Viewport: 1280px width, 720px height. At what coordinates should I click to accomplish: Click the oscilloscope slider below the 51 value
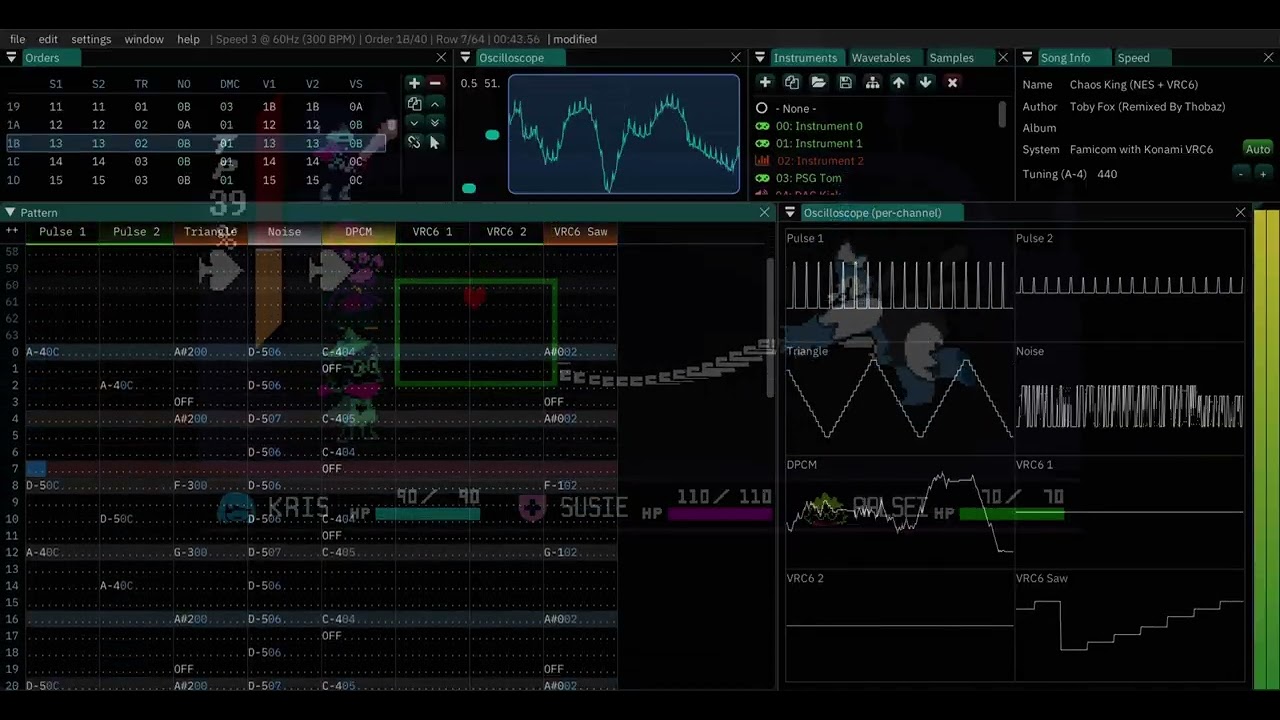pos(492,135)
